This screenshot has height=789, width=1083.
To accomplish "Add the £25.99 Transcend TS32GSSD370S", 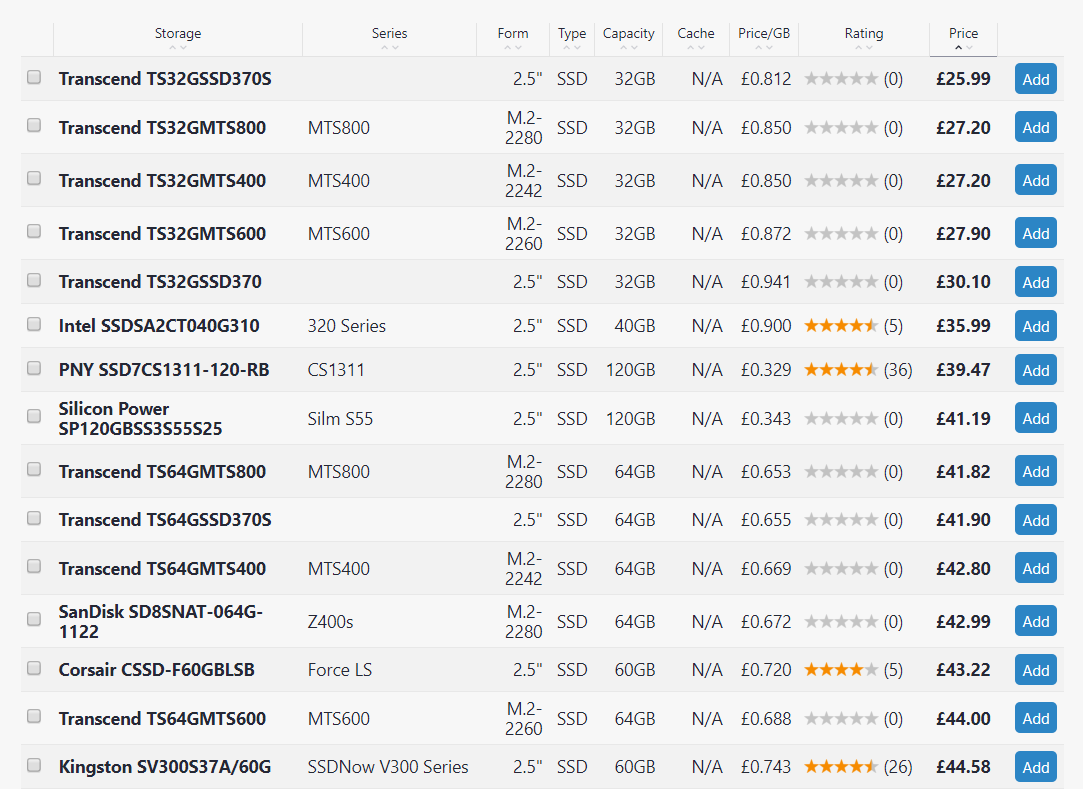I will (x=1035, y=79).
